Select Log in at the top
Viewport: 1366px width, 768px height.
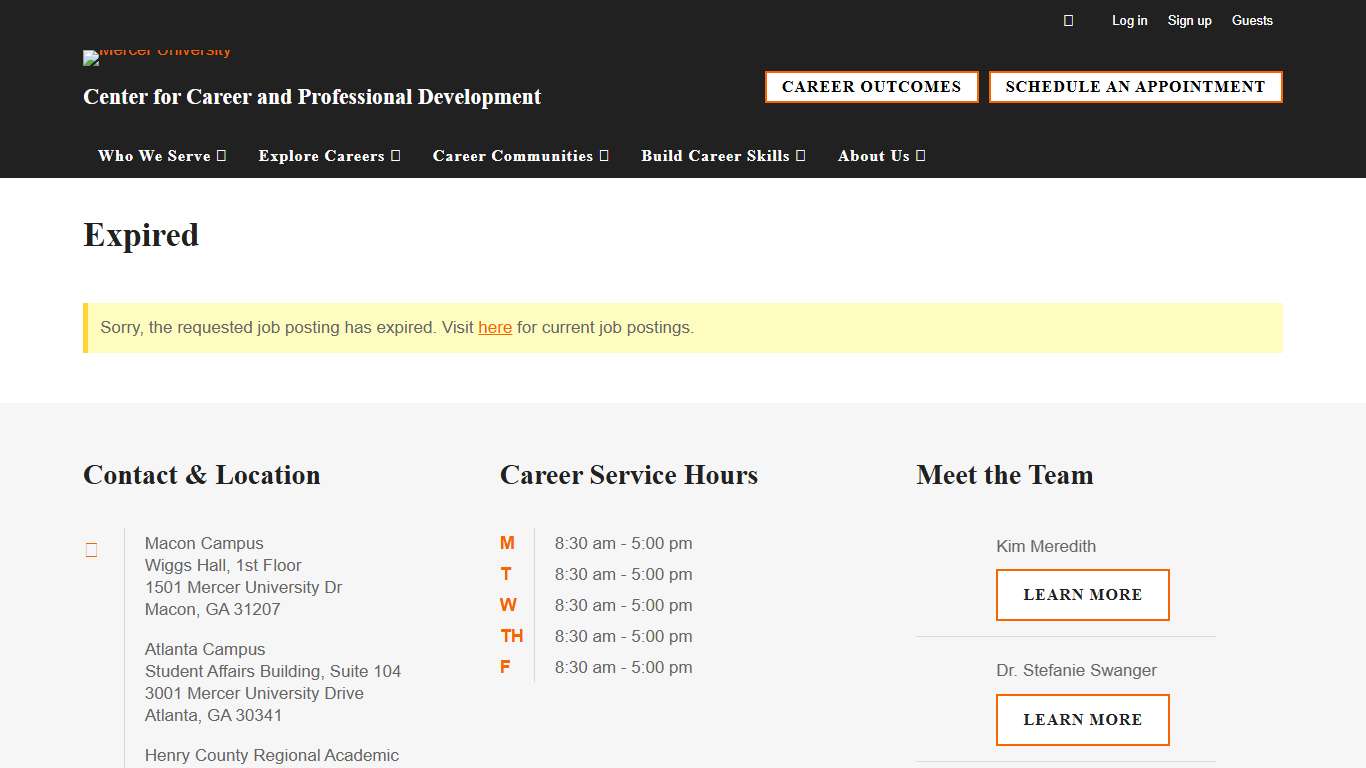(x=1129, y=20)
